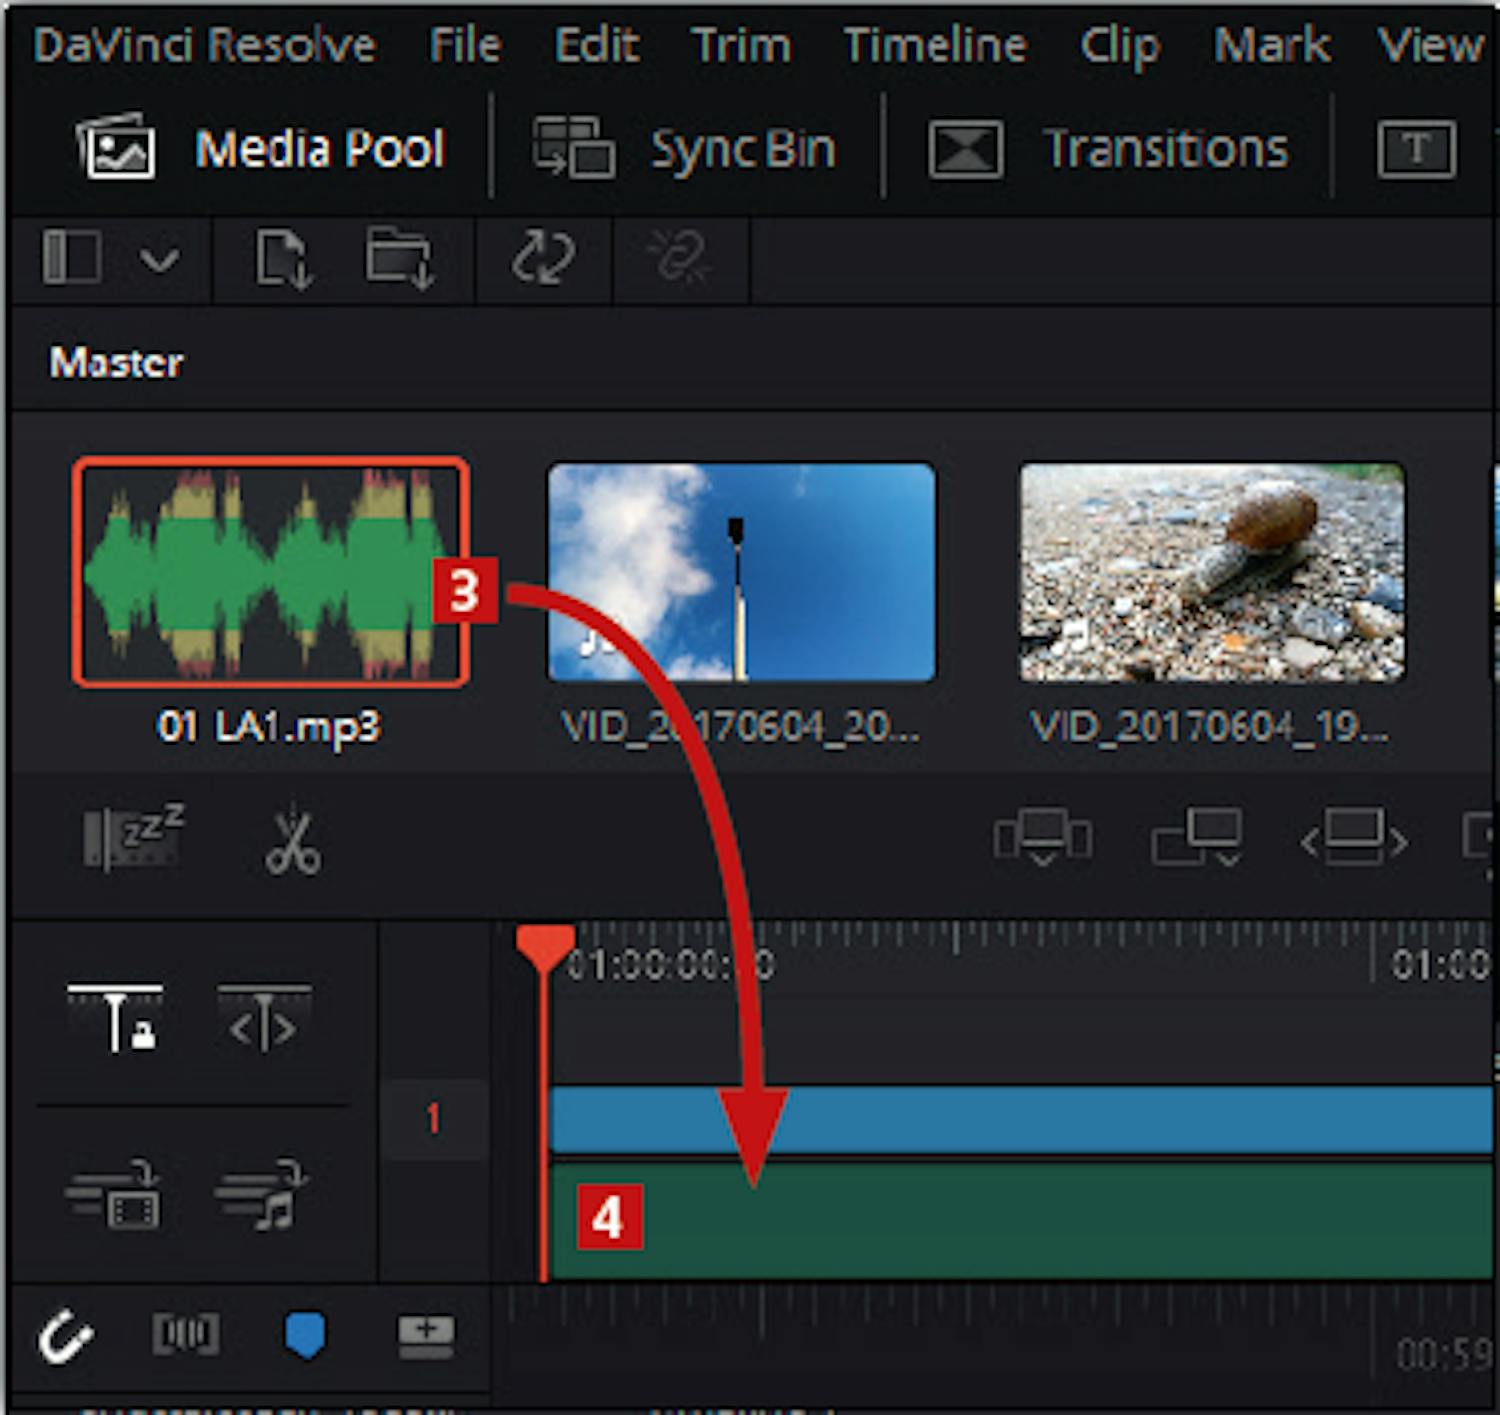
Task: Open the Transitions panel
Action: coord(1109,149)
